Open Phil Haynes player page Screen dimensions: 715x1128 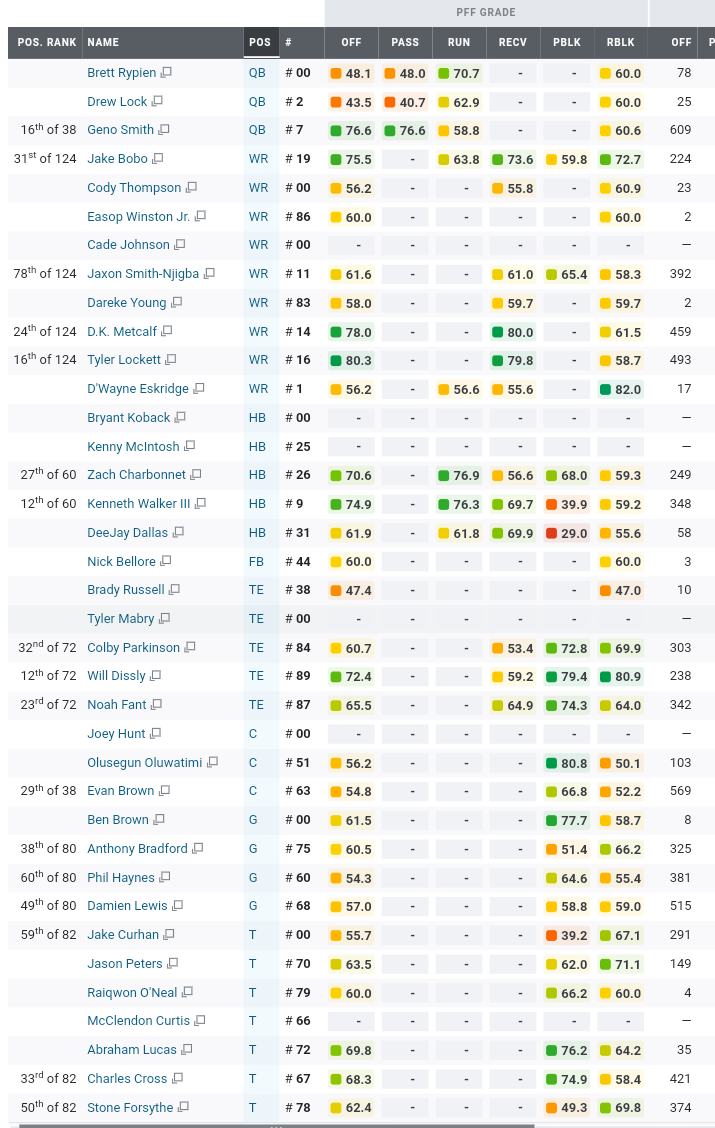[121, 878]
